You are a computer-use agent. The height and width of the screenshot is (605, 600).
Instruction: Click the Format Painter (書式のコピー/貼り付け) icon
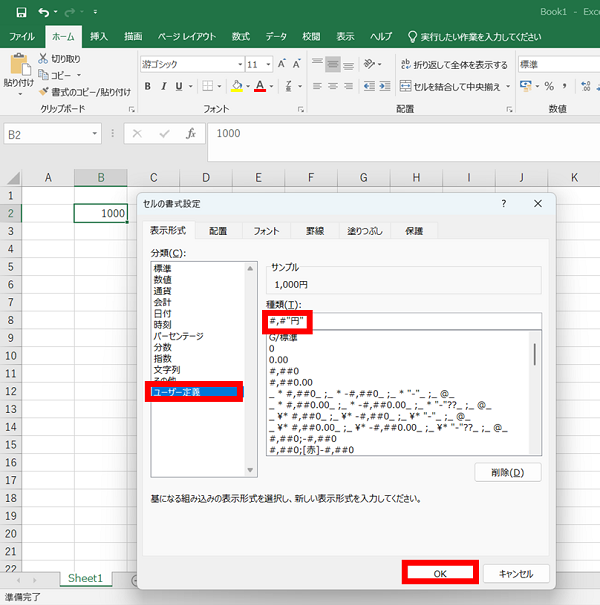coord(44,91)
